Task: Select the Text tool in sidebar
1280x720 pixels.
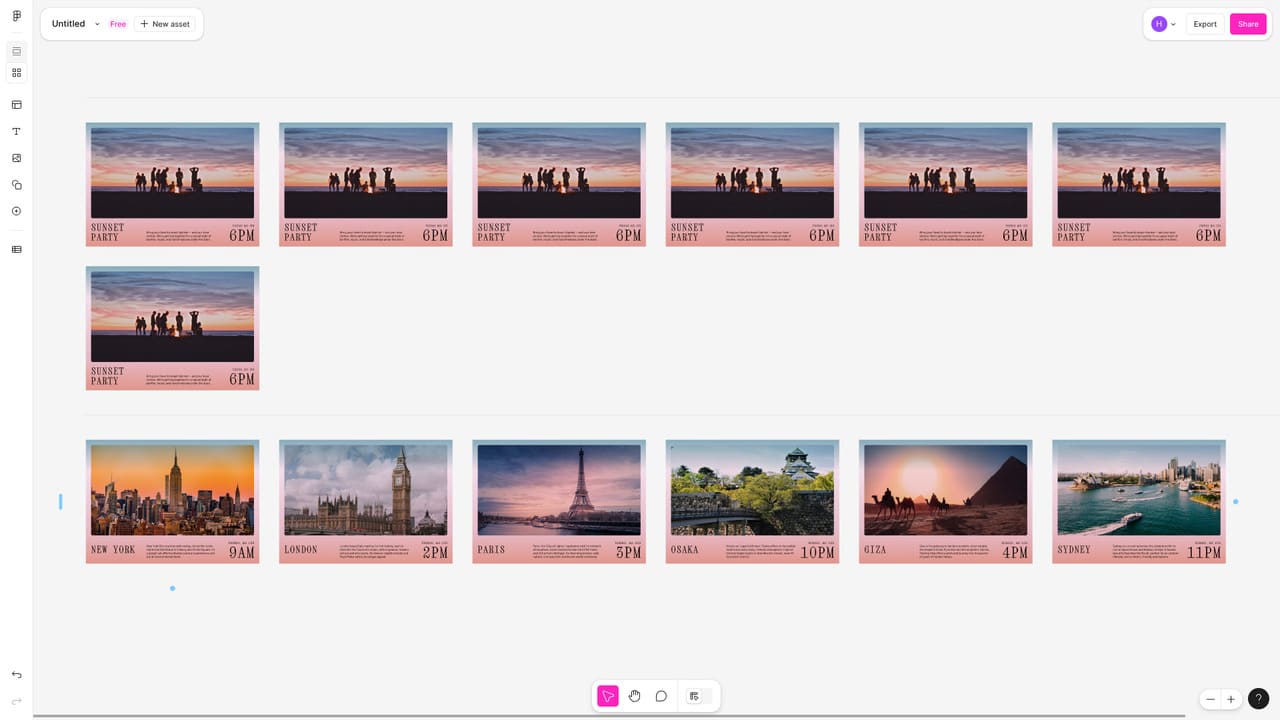Action: [x=16, y=131]
